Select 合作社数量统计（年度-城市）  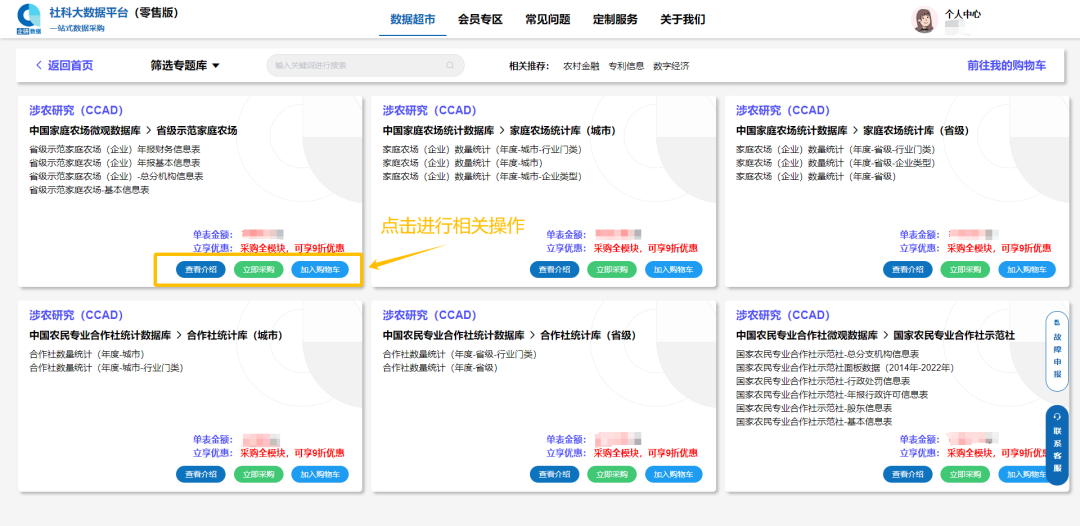(x=87, y=355)
